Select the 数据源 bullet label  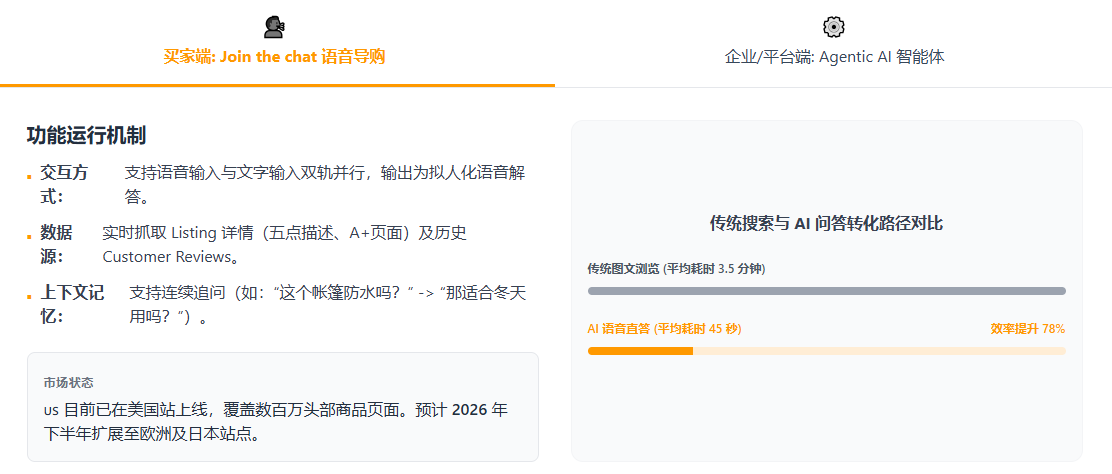pos(56,245)
